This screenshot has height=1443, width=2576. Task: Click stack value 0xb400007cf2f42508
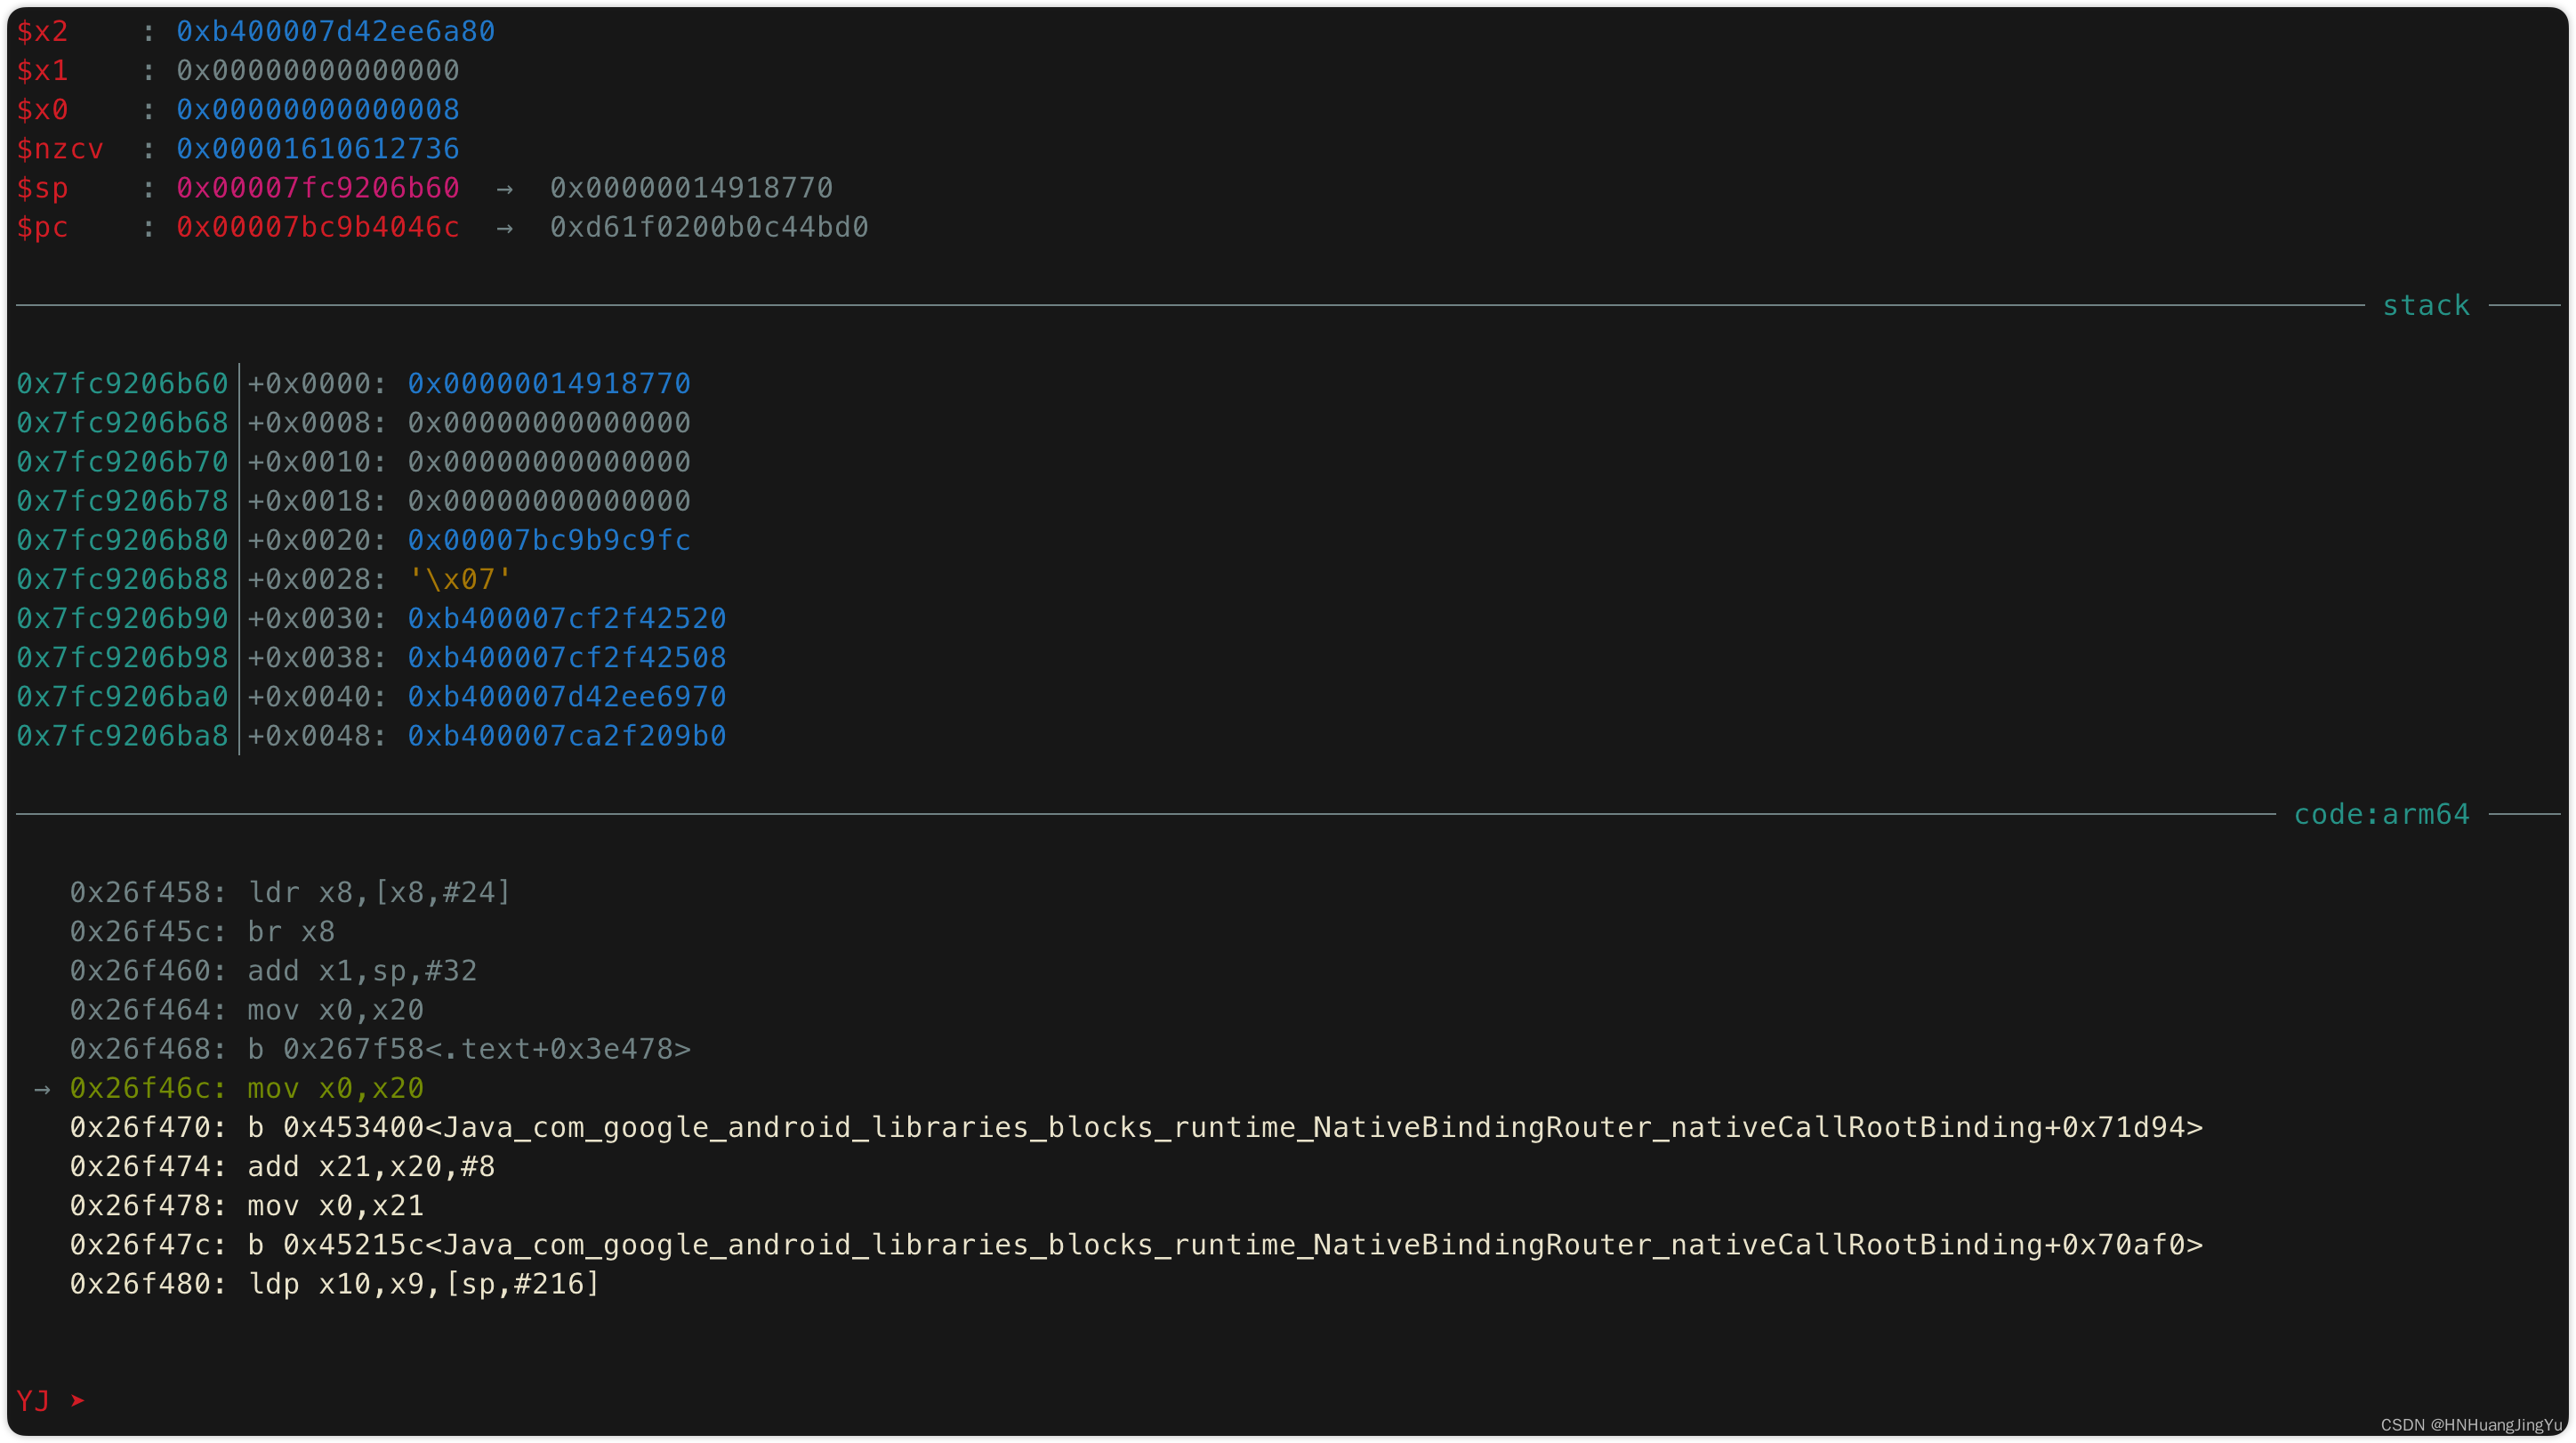566,657
